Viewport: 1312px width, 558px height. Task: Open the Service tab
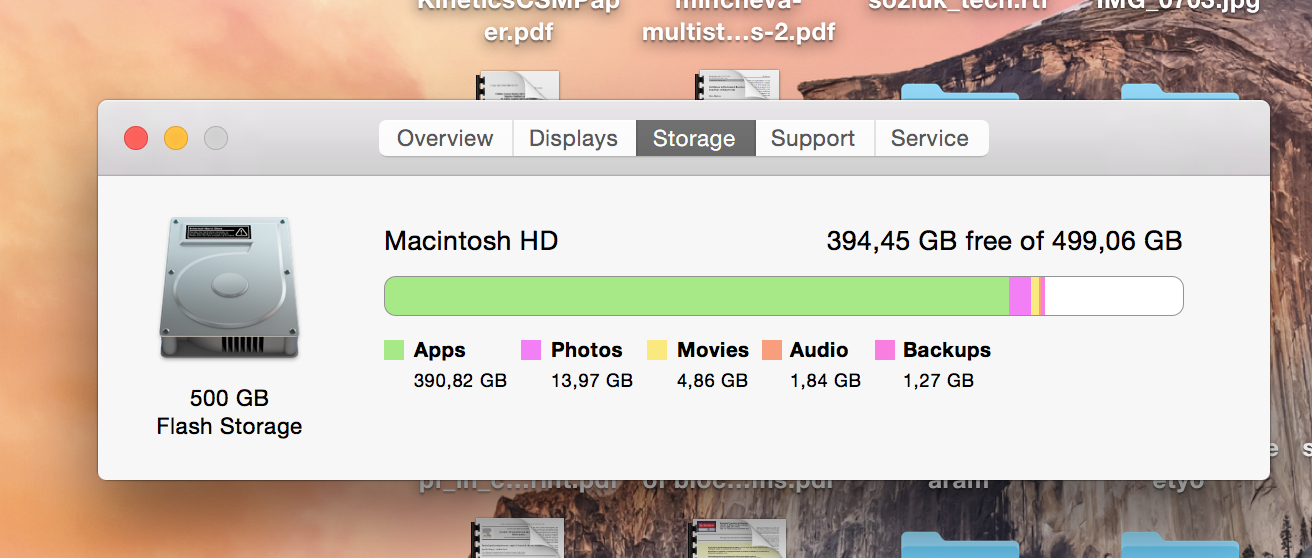(931, 138)
